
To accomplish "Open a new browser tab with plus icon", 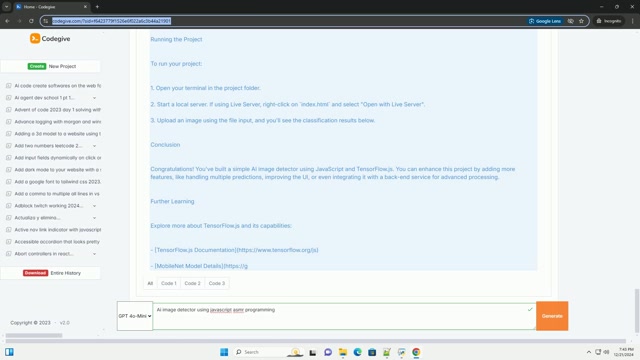I will point(97,7).
